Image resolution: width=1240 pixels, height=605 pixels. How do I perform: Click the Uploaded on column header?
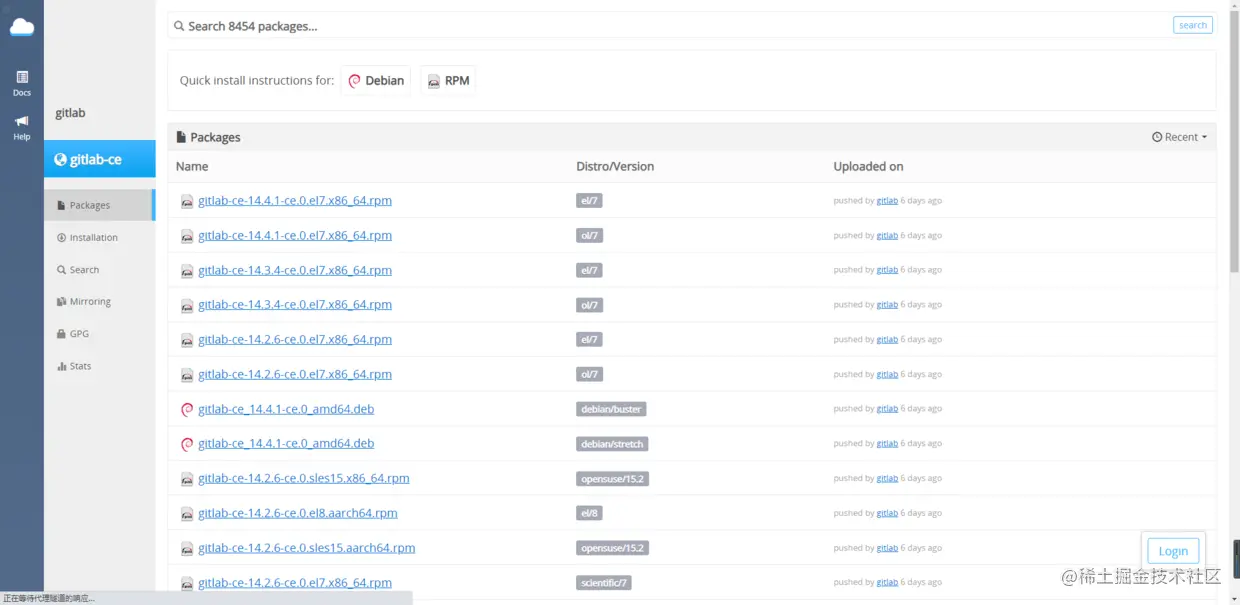(x=868, y=167)
